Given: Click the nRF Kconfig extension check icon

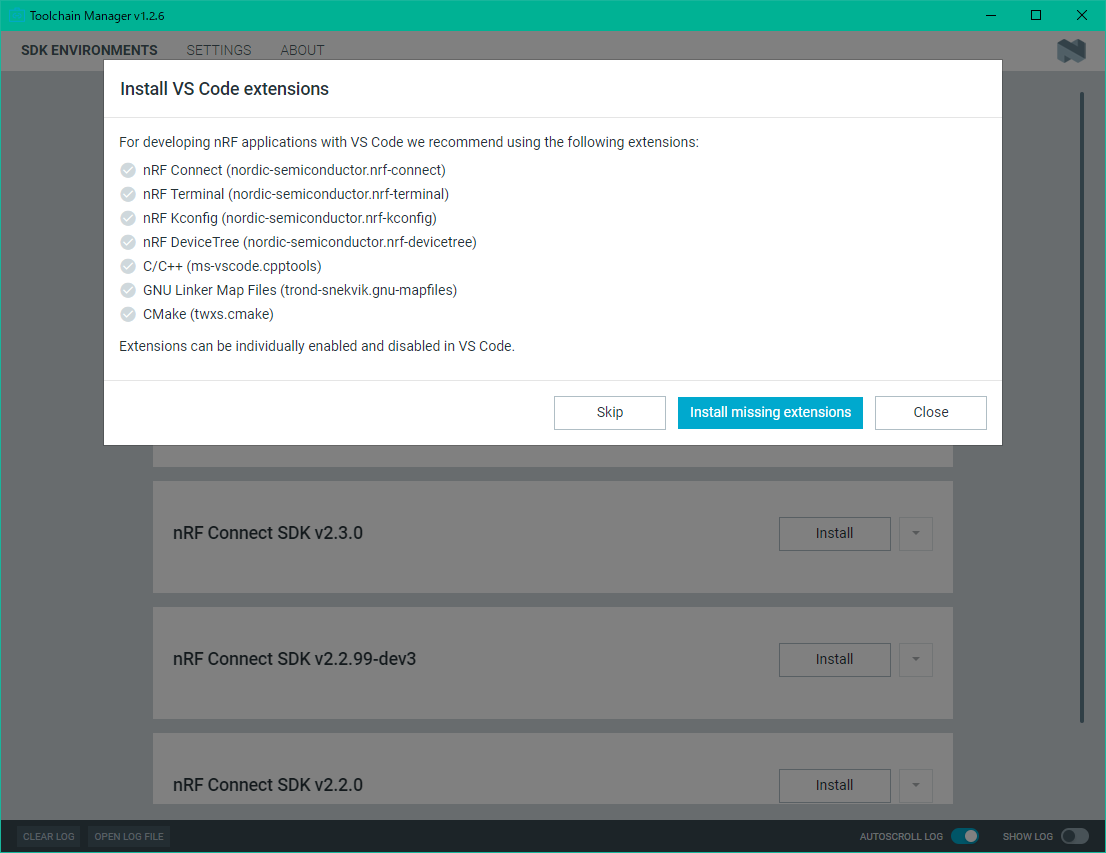Looking at the screenshot, I should (128, 218).
